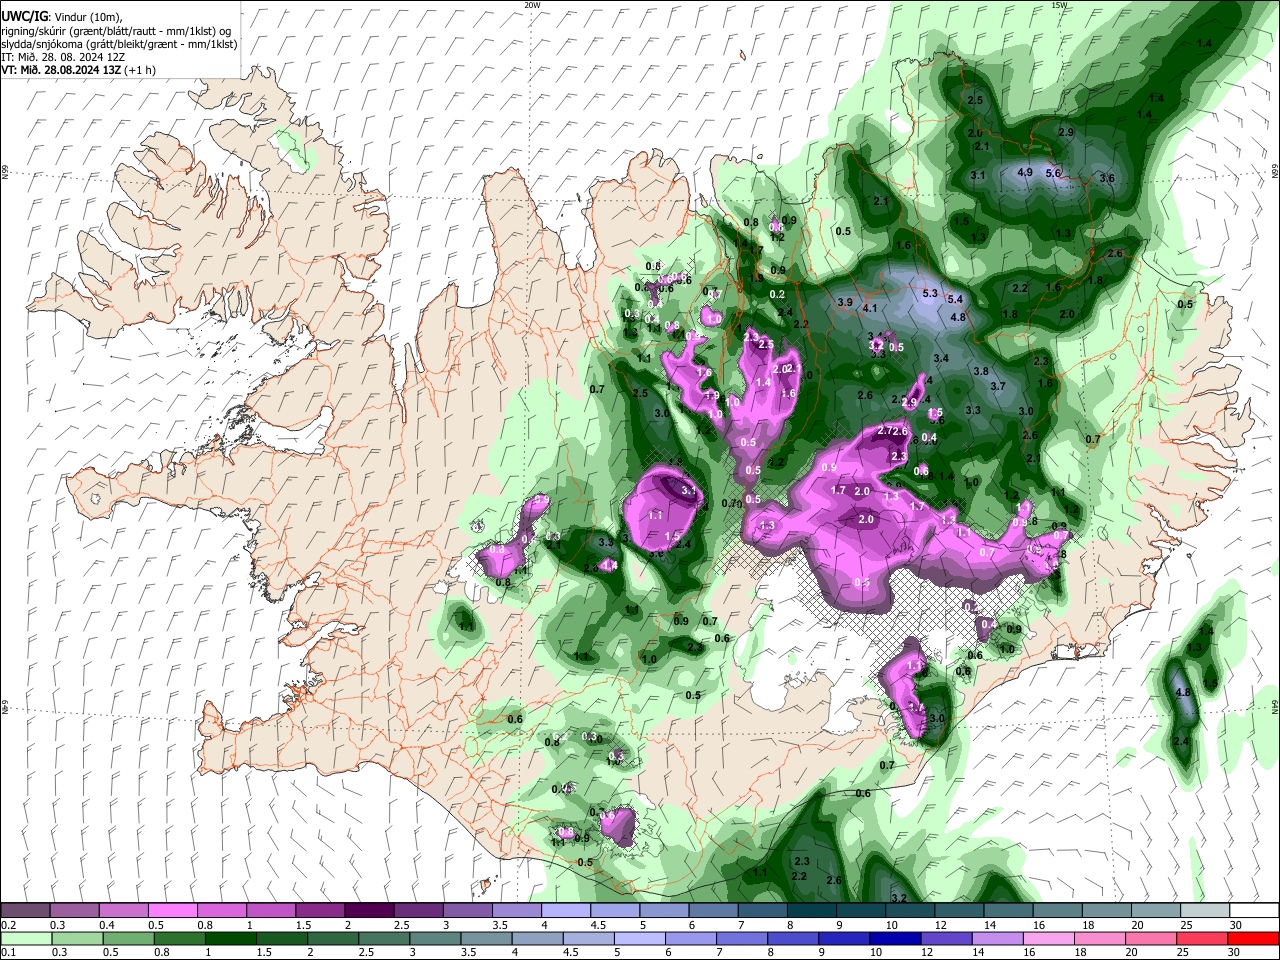Select the darkest purple 2–2.5 snow legend swatch

click(368, 911)
